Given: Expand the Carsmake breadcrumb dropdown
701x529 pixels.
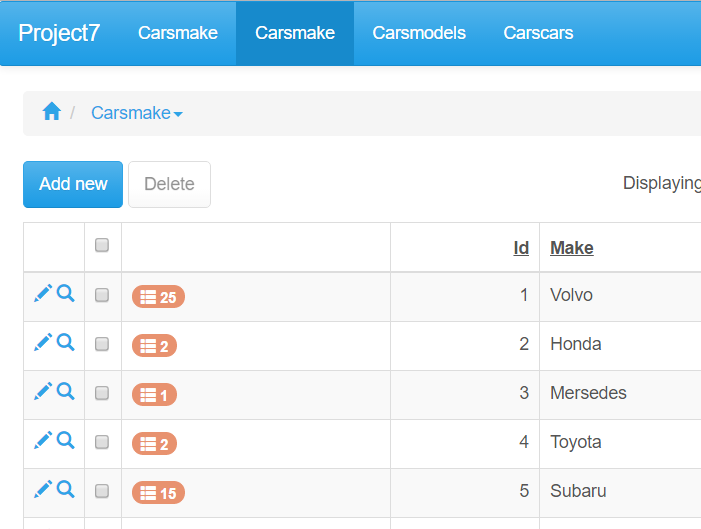Looking at the screenshot, I should pyautogui.click(x=137, y=113).
